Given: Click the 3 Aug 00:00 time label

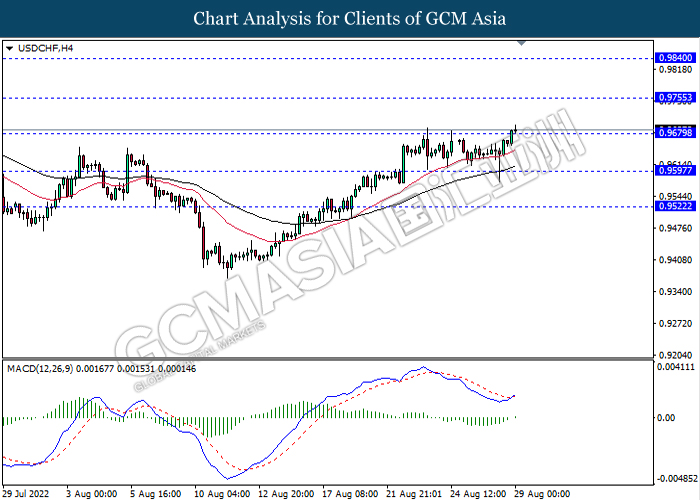Looking at the screenshot, I should click(92, 494).
